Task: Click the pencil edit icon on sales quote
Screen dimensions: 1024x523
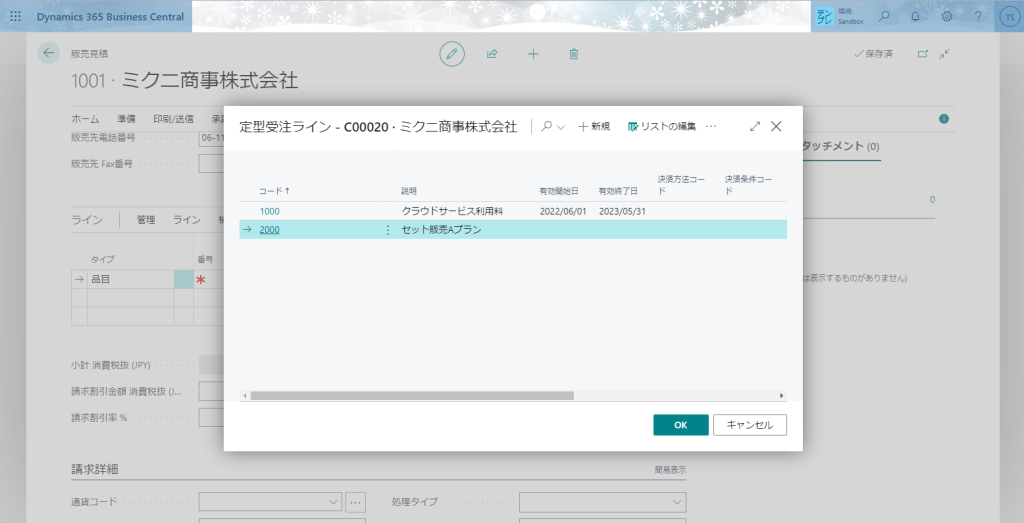Action: [x=452, y=54]
